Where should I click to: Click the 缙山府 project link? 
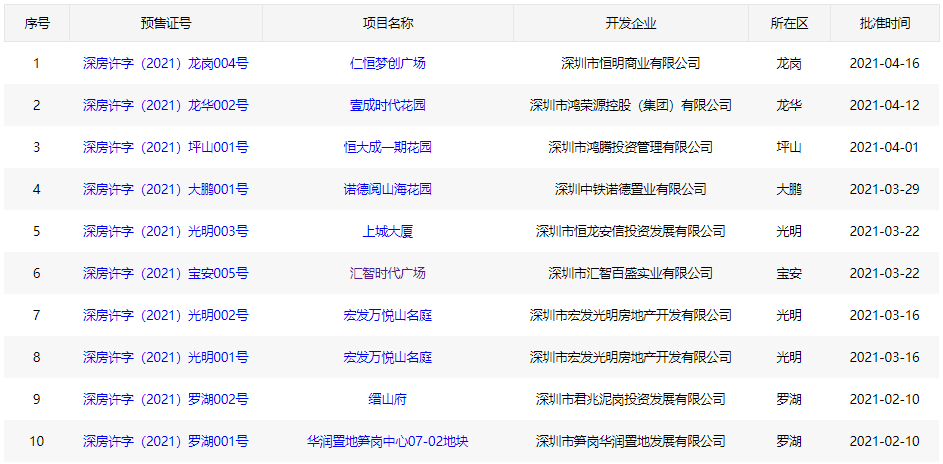point(387,399)
